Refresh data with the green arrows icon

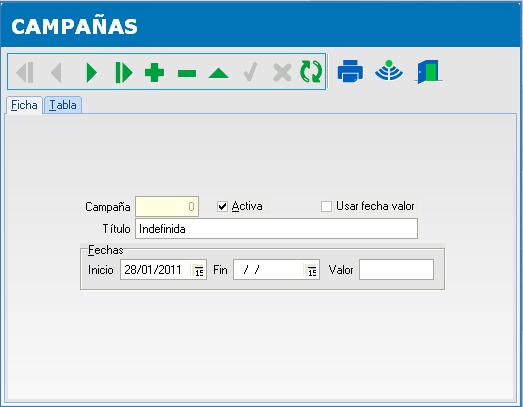click(x=311, y=71)
